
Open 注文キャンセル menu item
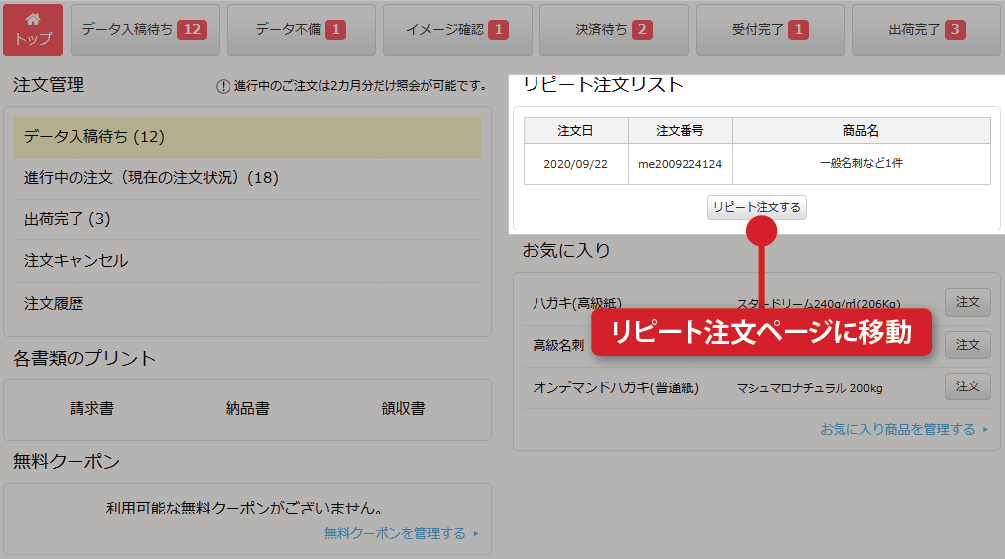[x=247, y=261]
